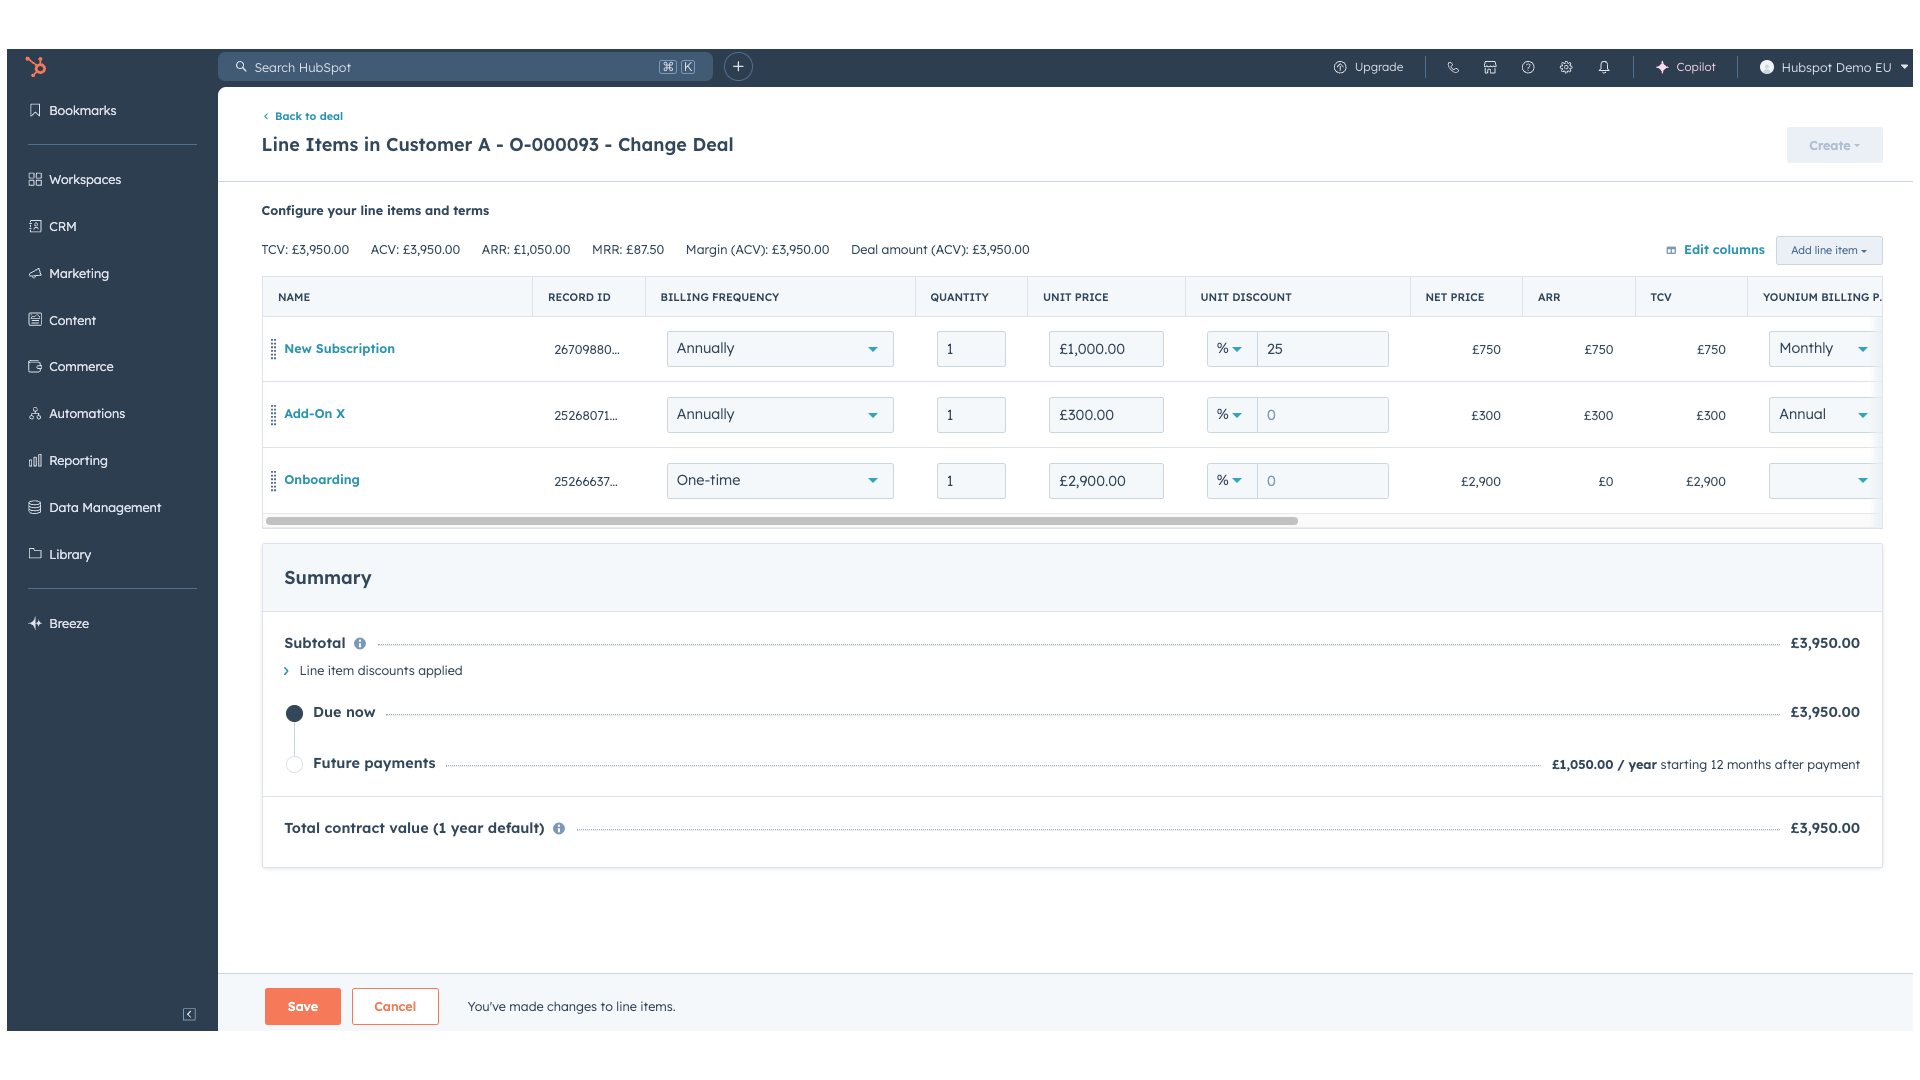This screenshot has width=1920, height=1080.
Task: Open the Commerce sidebar menu
Action: (x=81, y=367)
